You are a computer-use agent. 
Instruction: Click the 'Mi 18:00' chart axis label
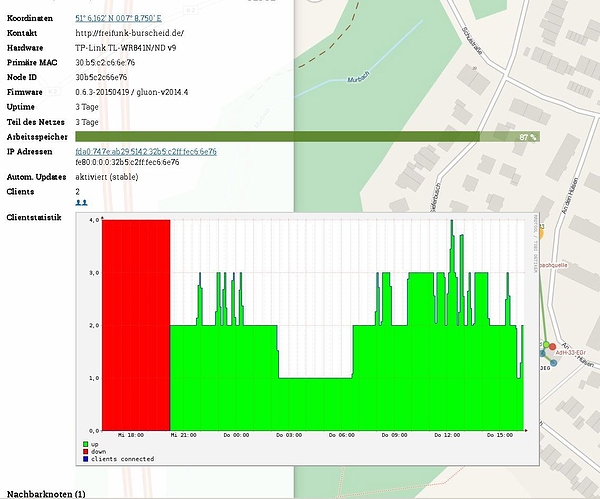coord(131,435)
